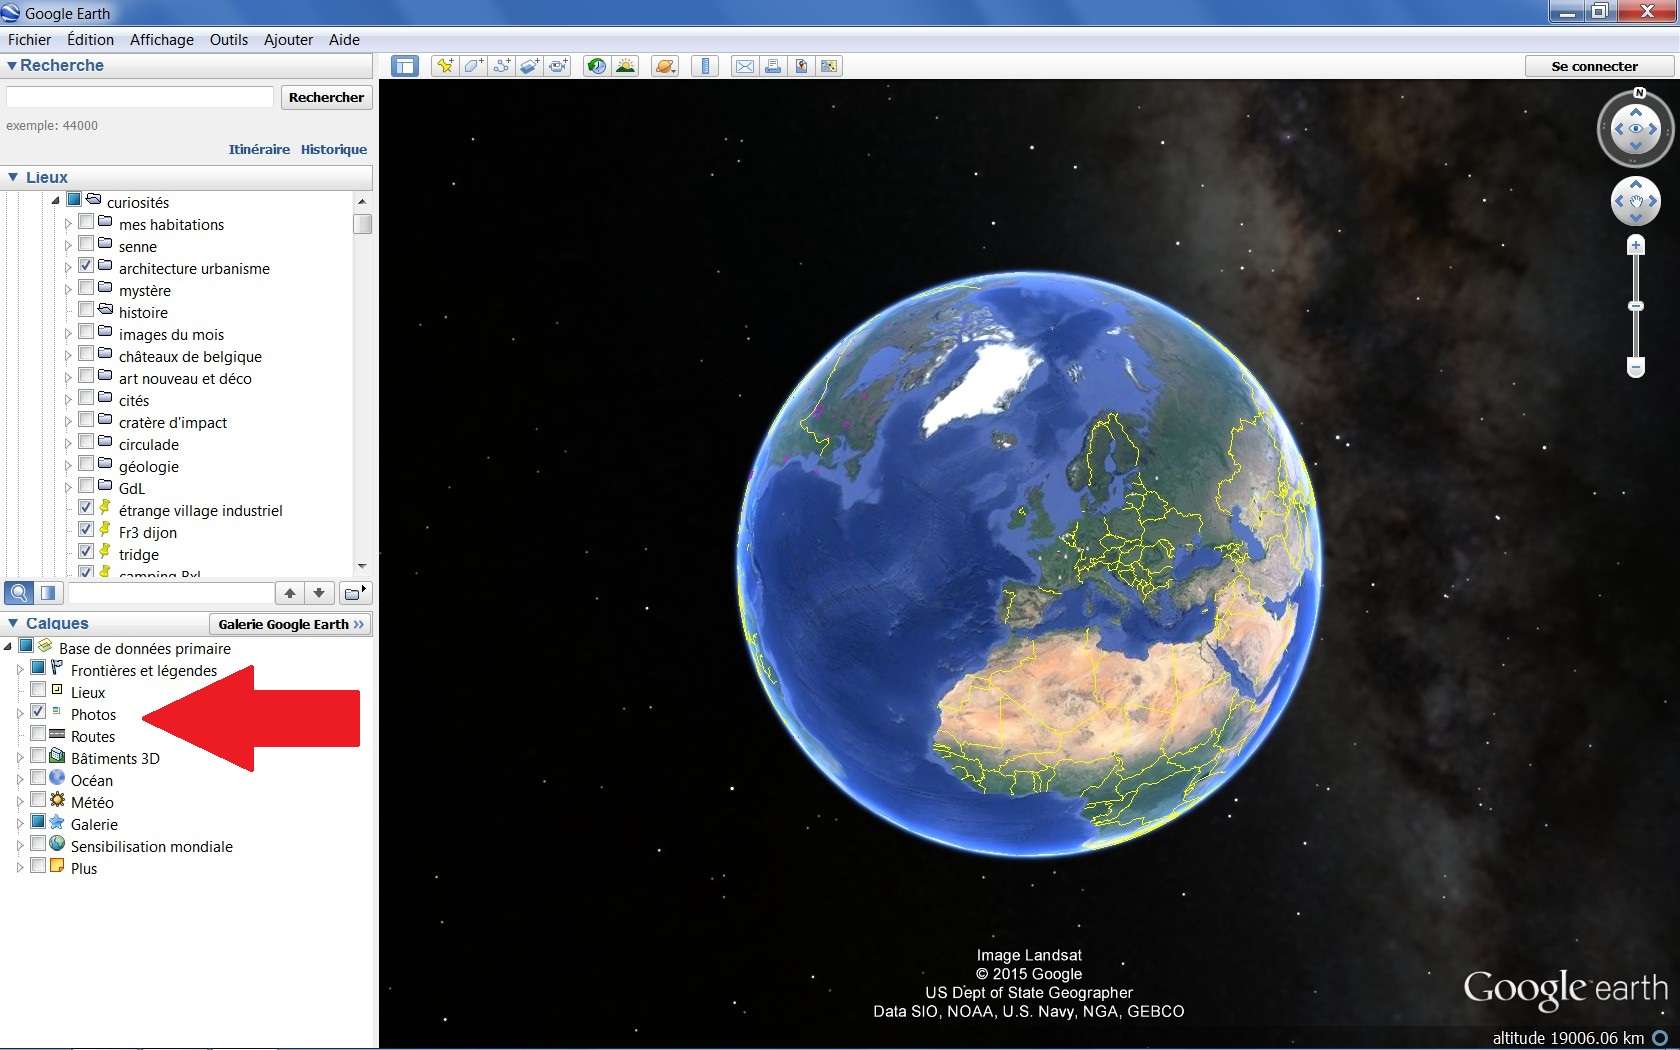The width and height of the screenshot is (1680, 1050).
Task: Move selected item up with the up arrow
Action: pyautogui.click(x=290, y=593)
